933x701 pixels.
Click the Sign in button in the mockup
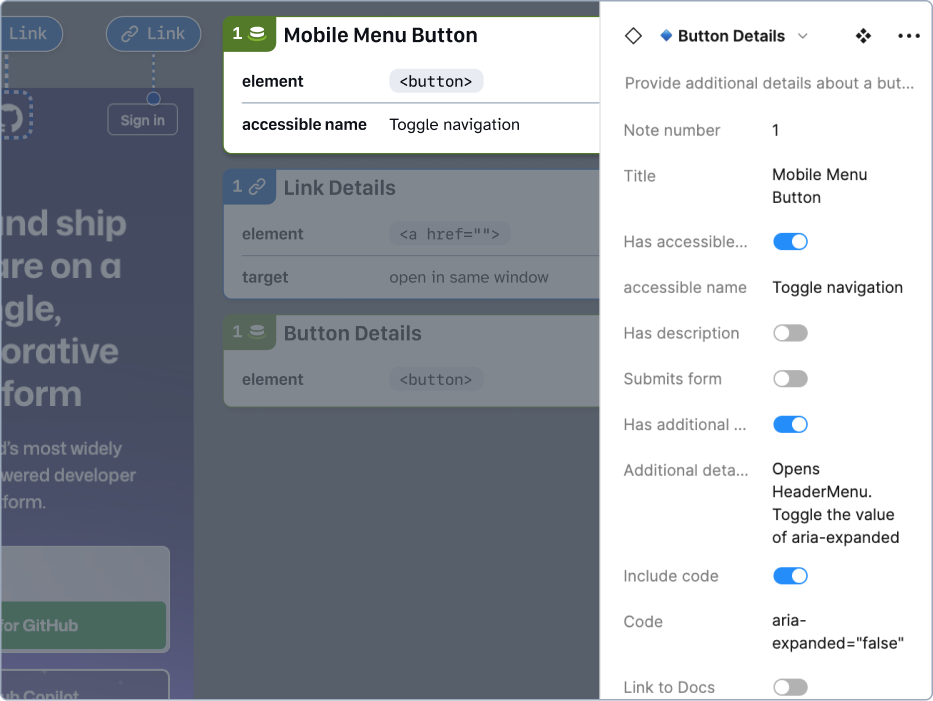[143, 120]
